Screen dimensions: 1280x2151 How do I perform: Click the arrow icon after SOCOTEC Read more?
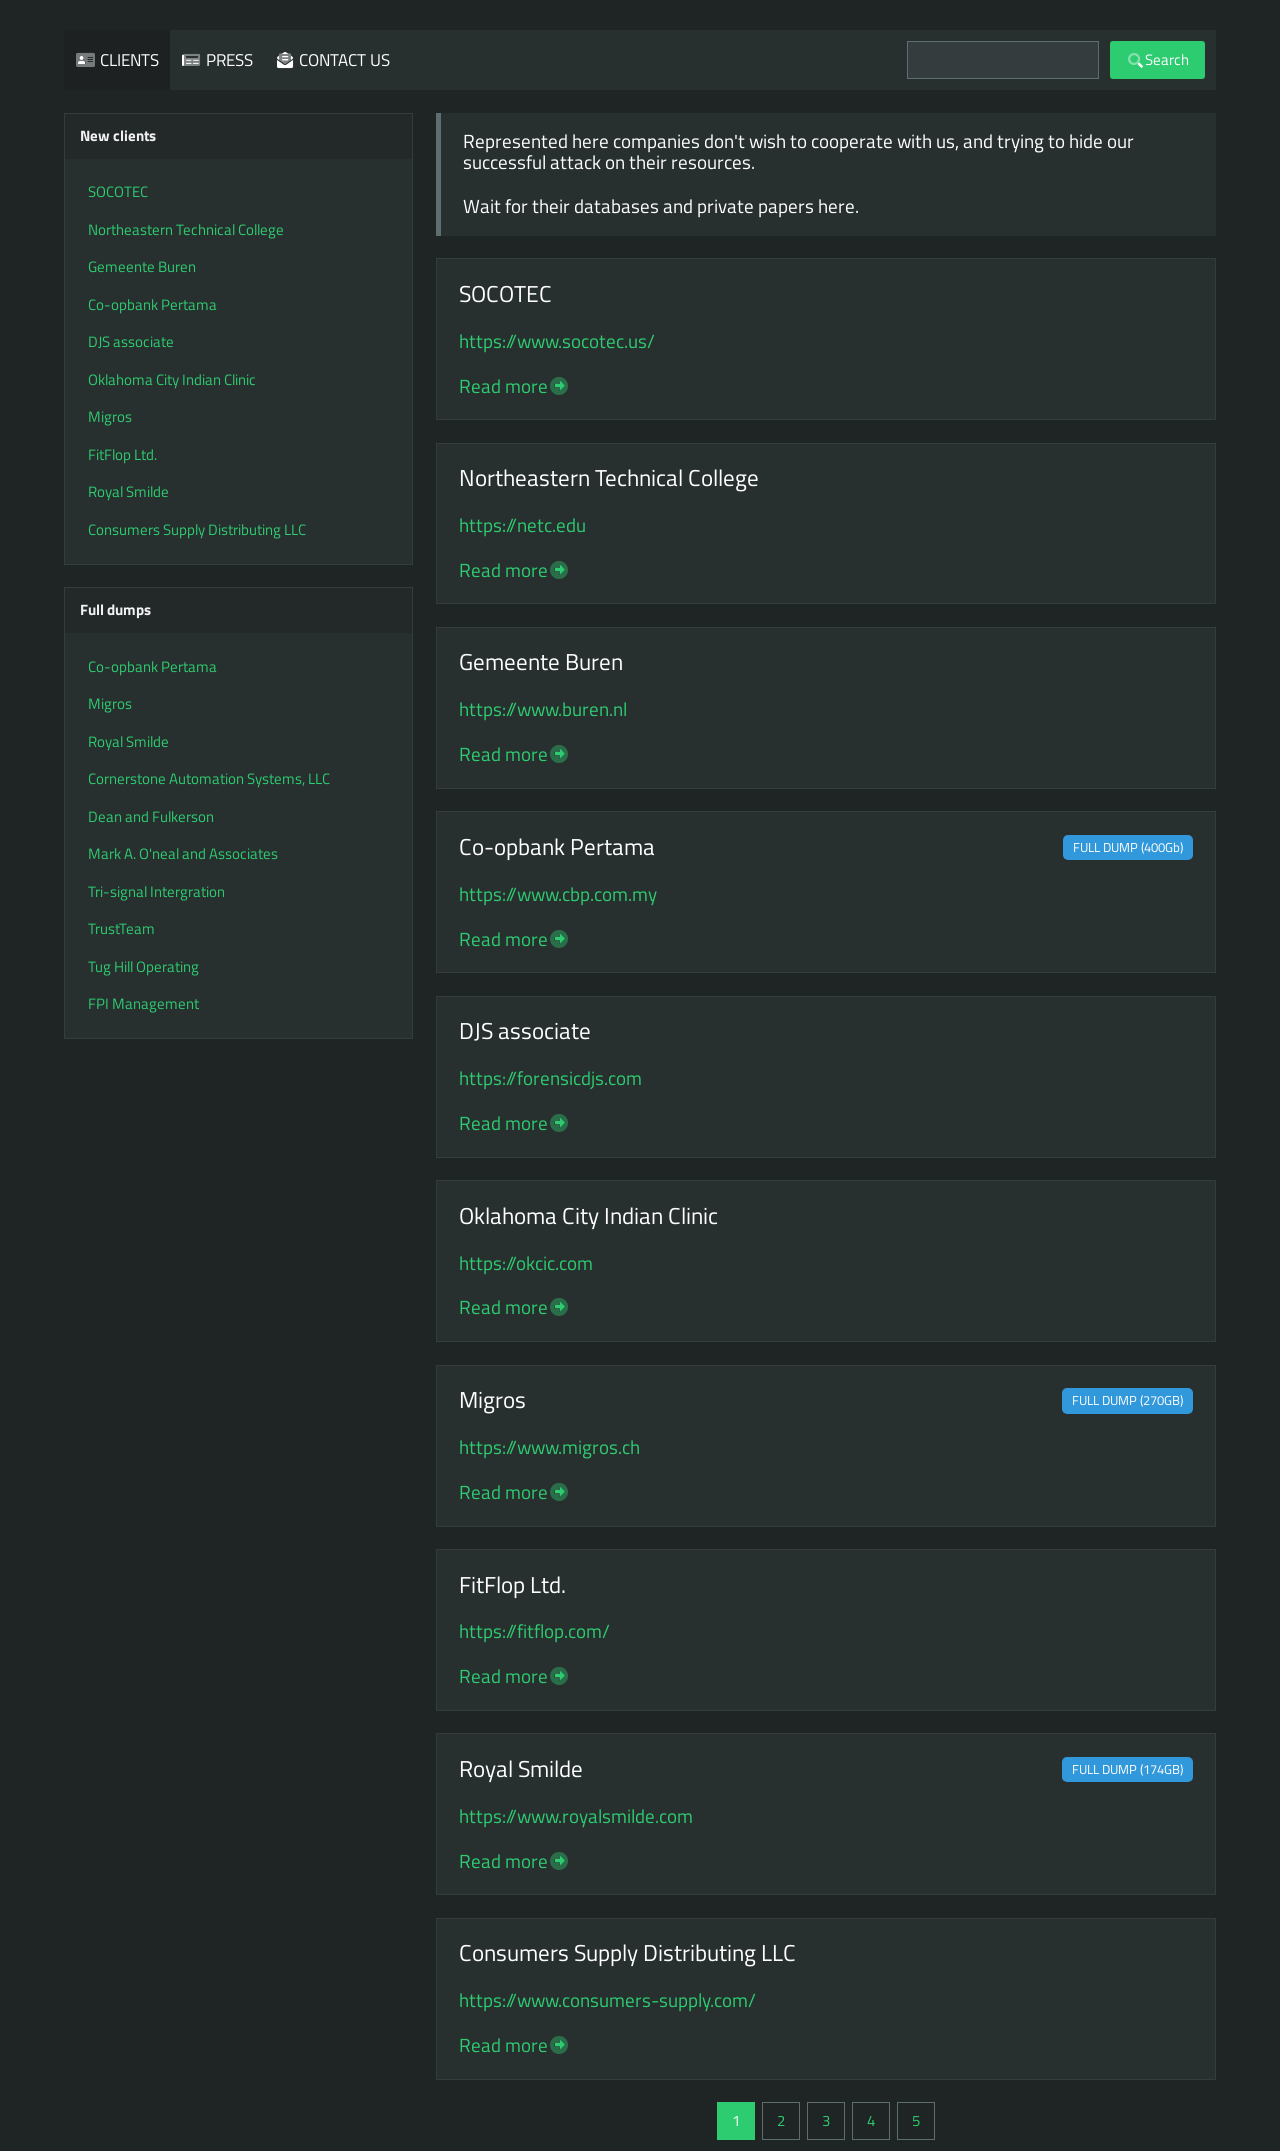[560, 386]
